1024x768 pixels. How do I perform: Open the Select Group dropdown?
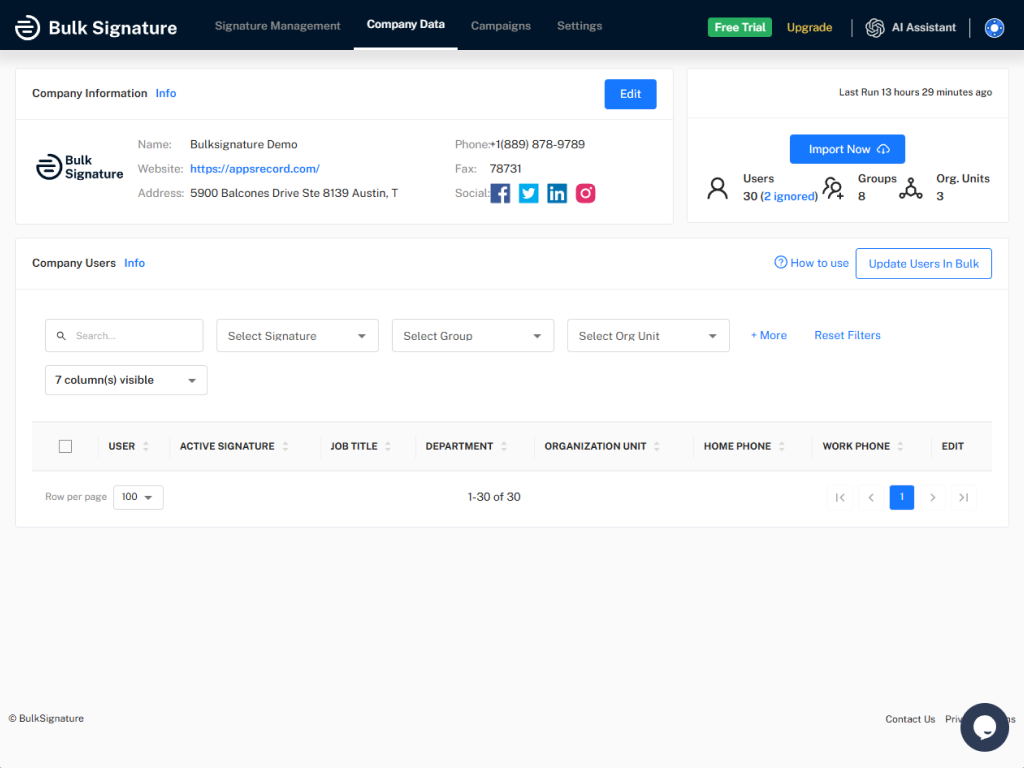[x=472, y=336]
